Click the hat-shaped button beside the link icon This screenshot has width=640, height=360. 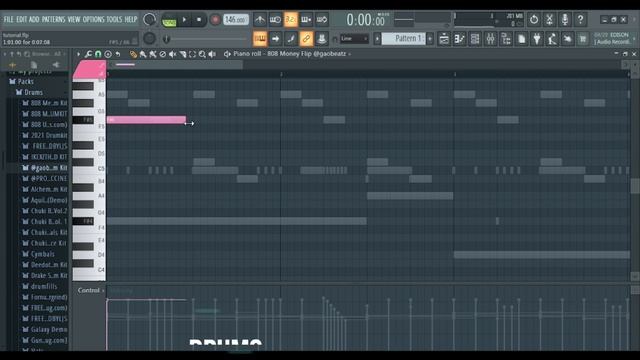pos(322,39)
